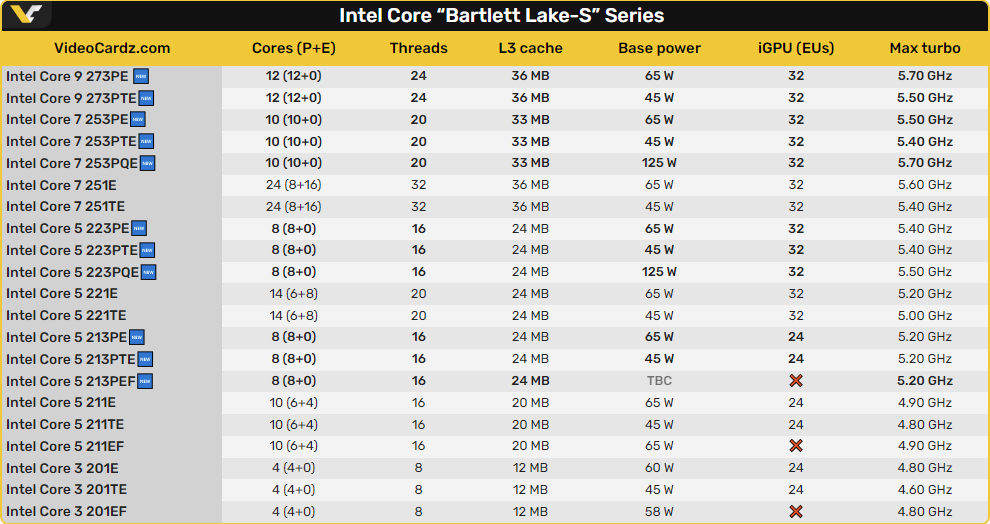Click the Max turbo column header

[x=925, y=48]
